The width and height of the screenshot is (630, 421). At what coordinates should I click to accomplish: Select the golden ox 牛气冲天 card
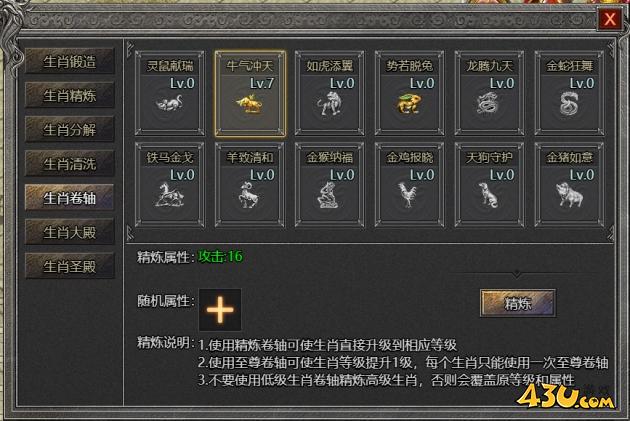point(250,93)
